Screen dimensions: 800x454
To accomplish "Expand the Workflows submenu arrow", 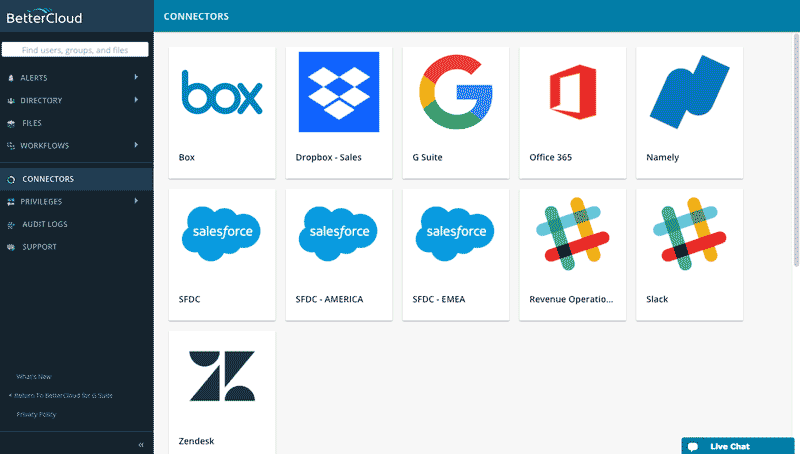I will pyautogui.click(x=136, y=145).
